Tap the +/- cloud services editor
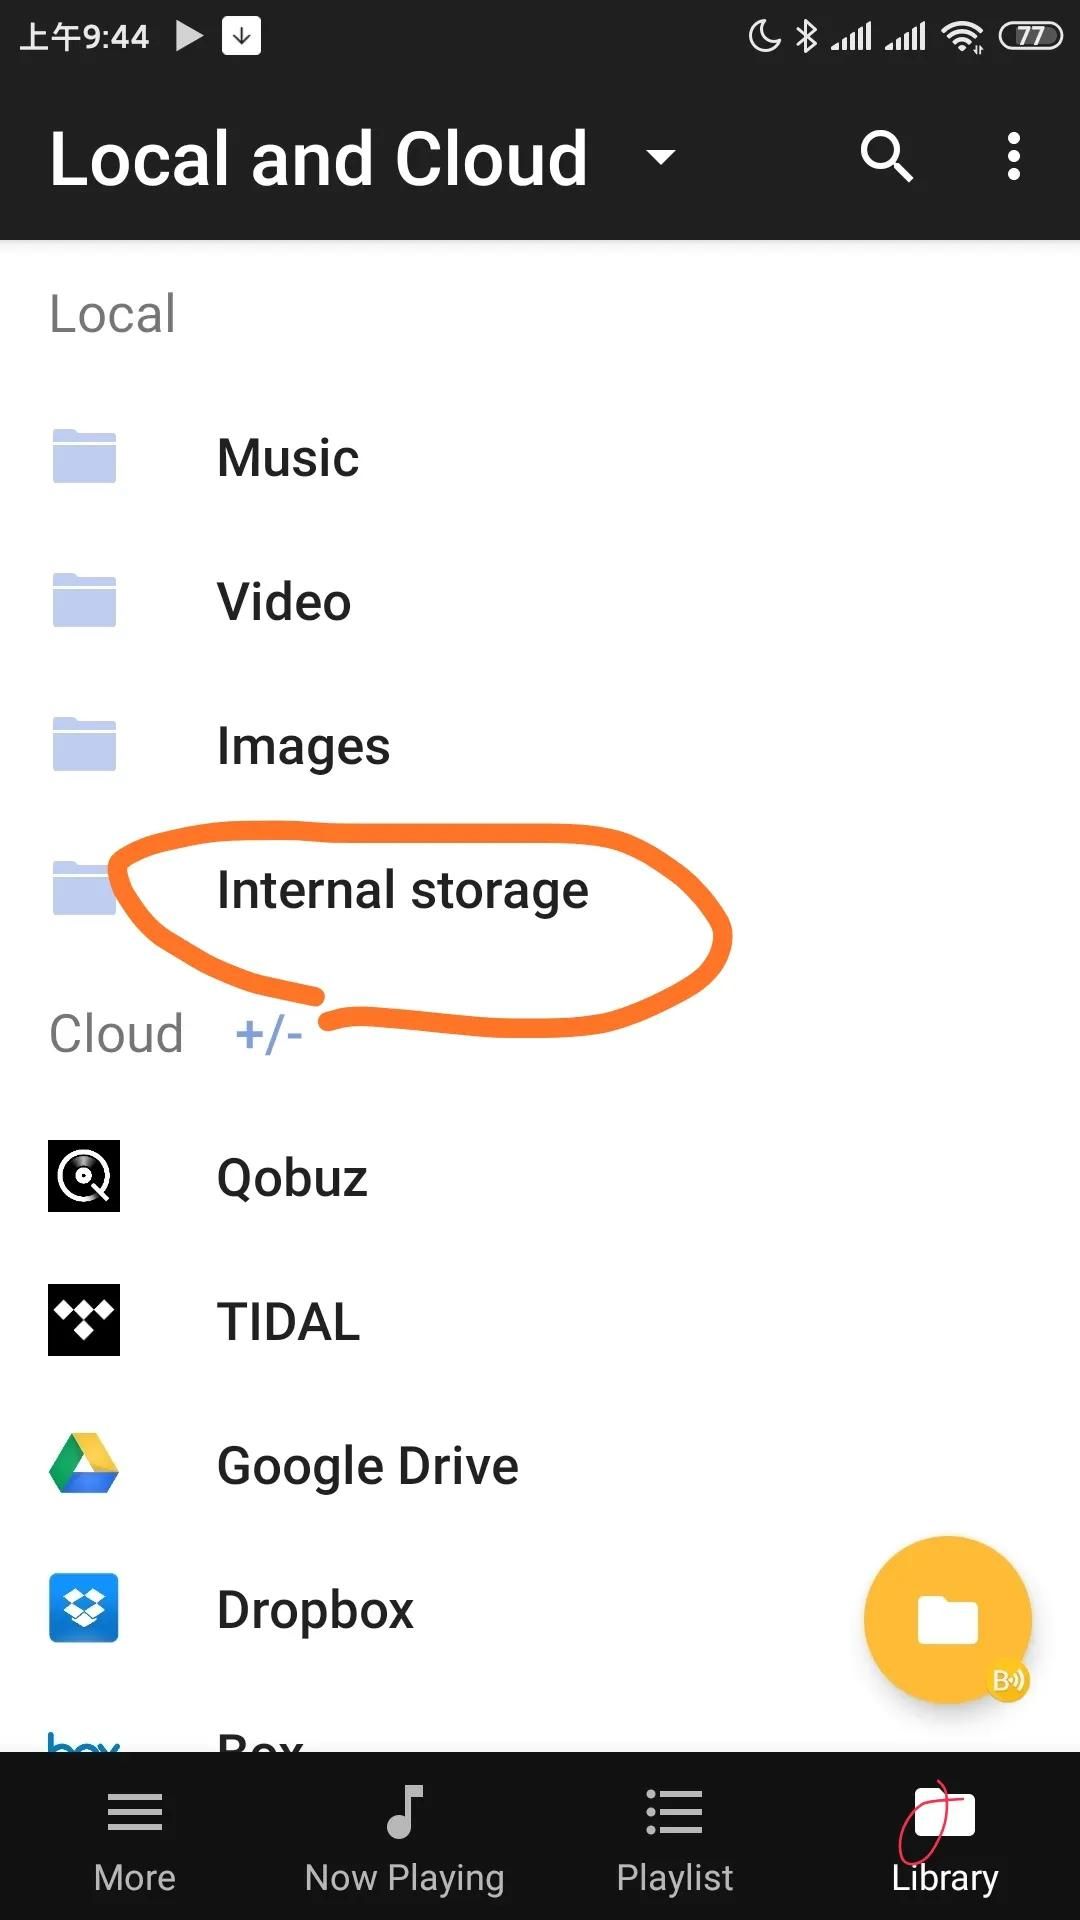1080x1920 pixels. 268,1034
